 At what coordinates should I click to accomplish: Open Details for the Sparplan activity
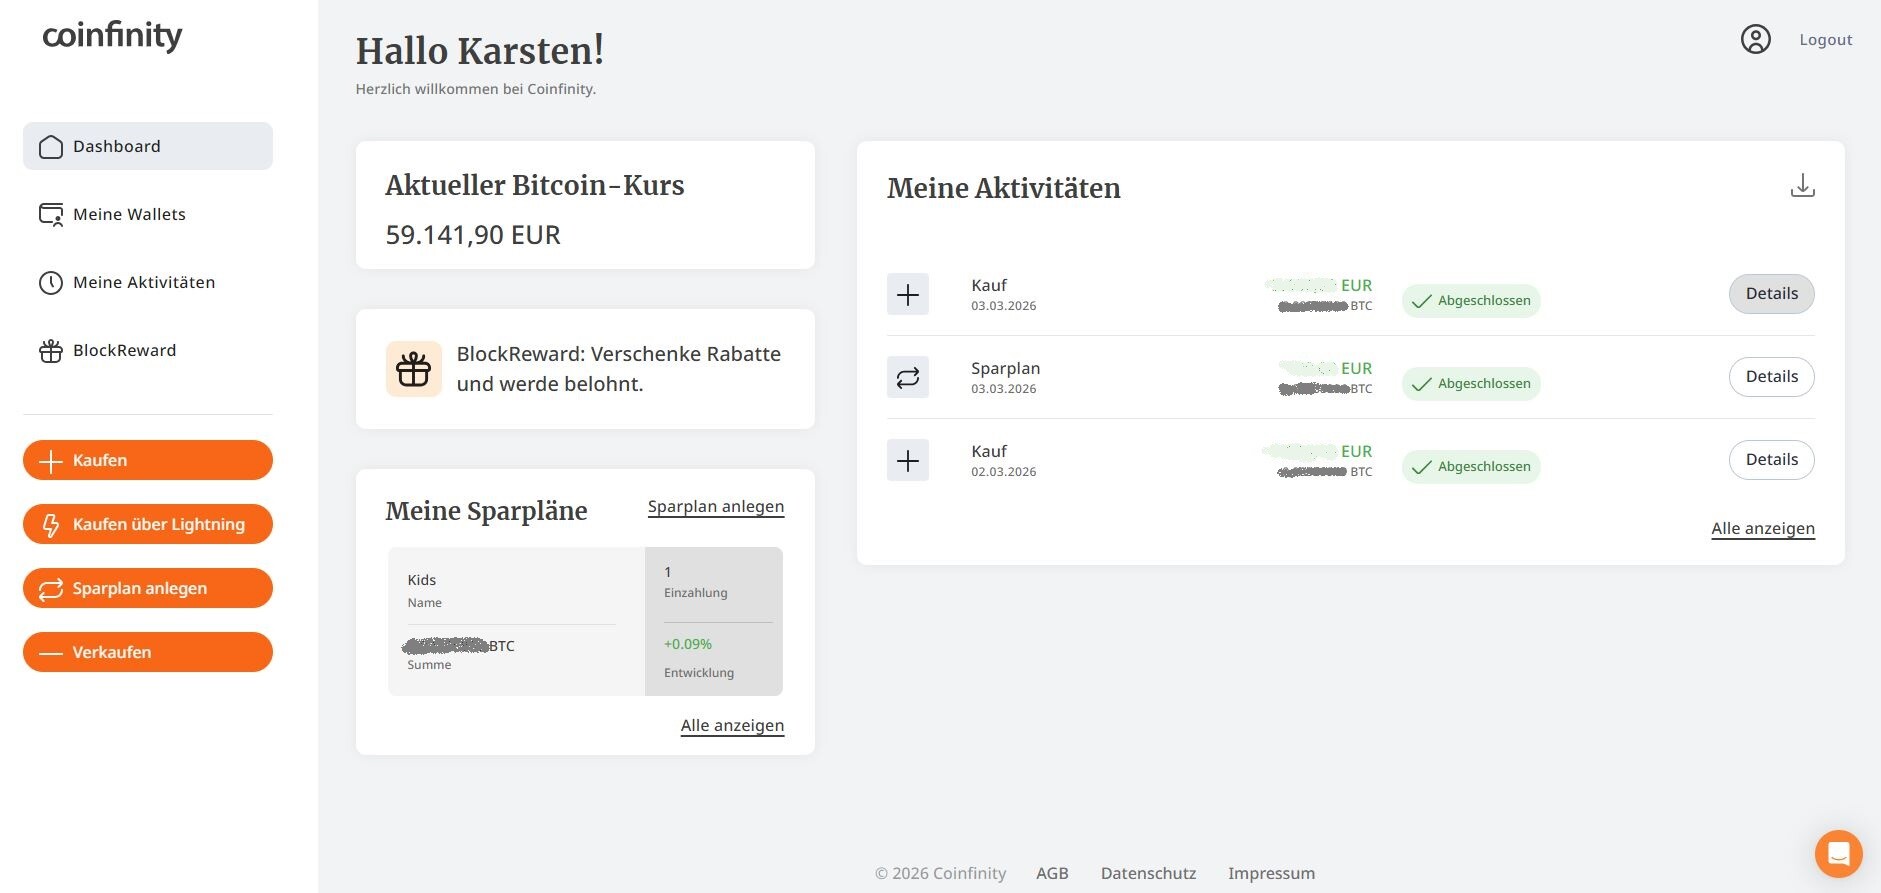click(x=1771, y=377)
